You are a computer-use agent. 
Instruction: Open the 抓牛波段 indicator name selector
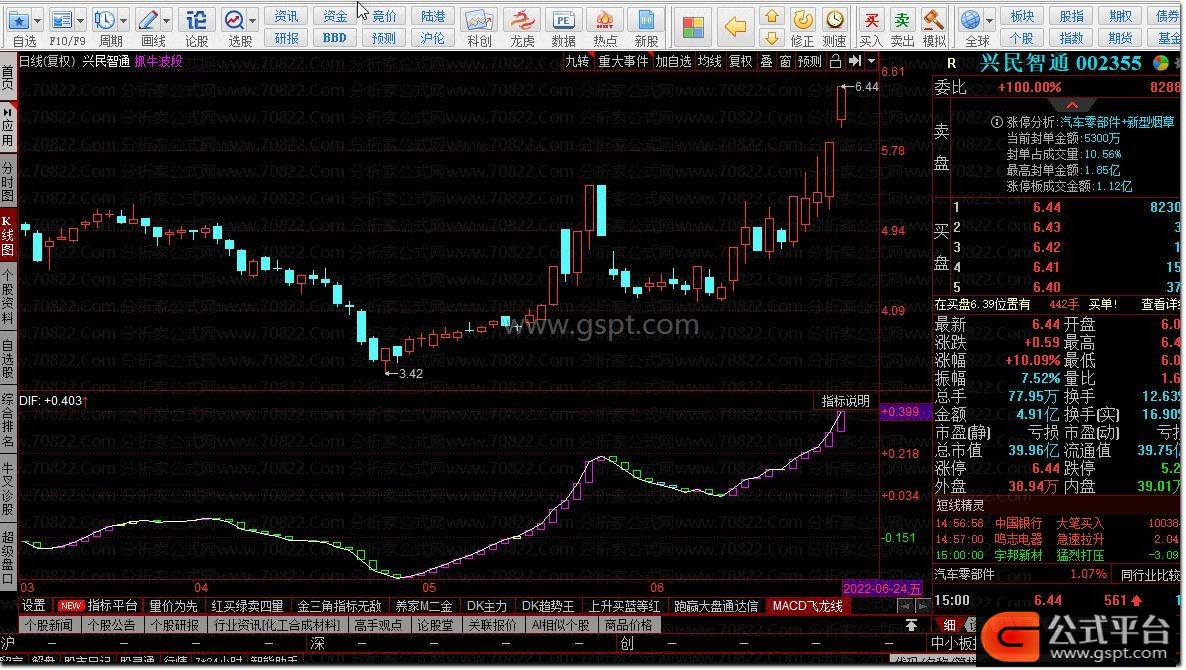158,61
